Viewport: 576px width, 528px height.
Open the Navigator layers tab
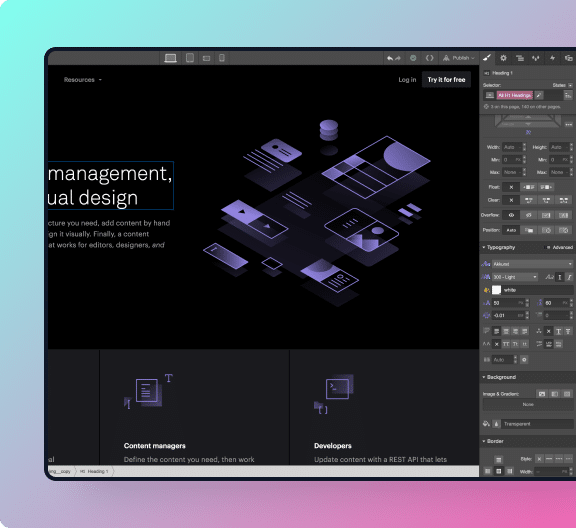[520, 58]
